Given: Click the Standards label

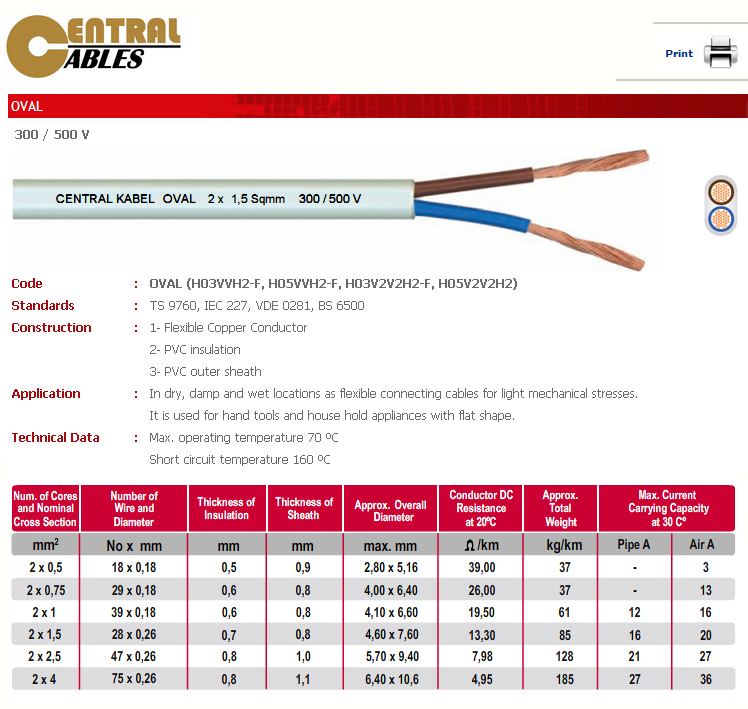Looking at the screenshot, I should point(43,306).
